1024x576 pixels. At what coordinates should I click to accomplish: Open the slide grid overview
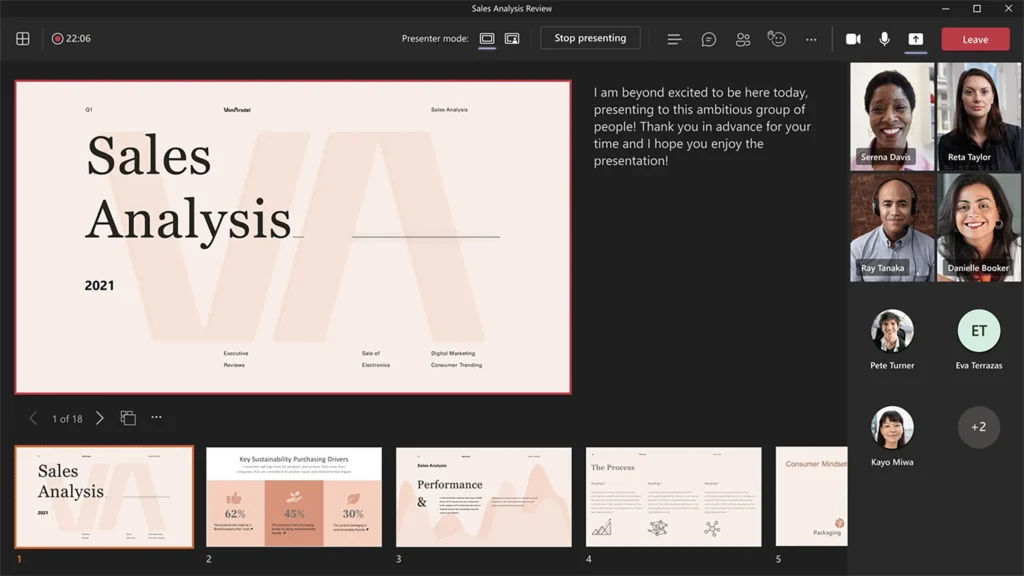pyautogui.click(x=128, y=418)
